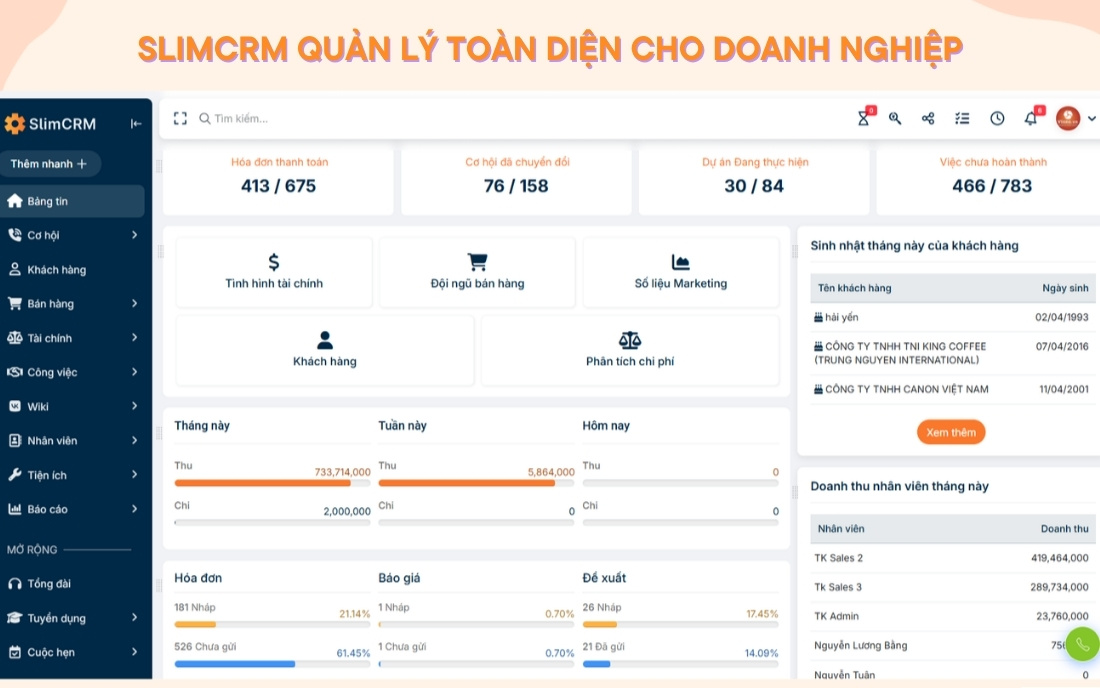
Task: Click the Xem thêm button
Action: 951,432
